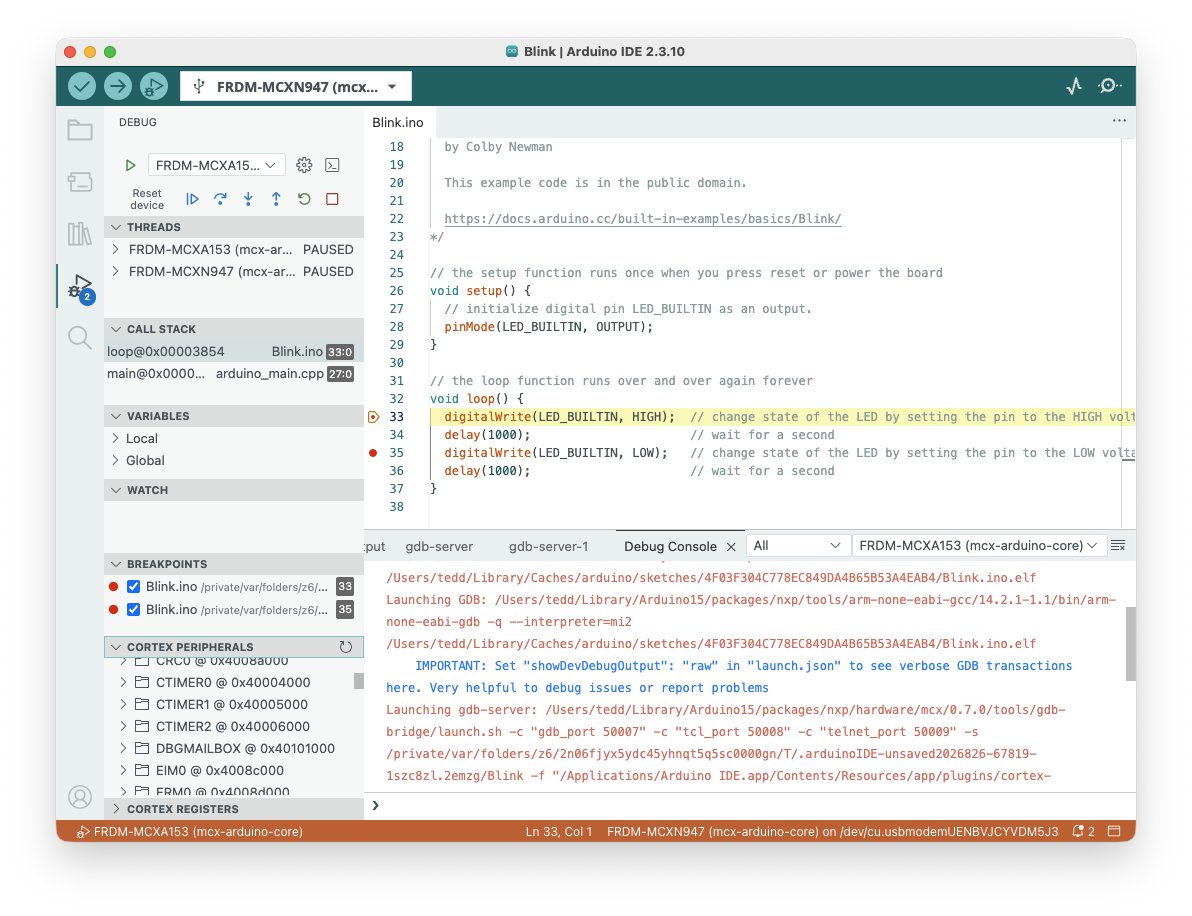Viewport: 1192px width, 916px height.
Task: Open the FRDM-MCXA15 debug configuration dropdown
Action: pyautogui.click(x=217, y=165)
